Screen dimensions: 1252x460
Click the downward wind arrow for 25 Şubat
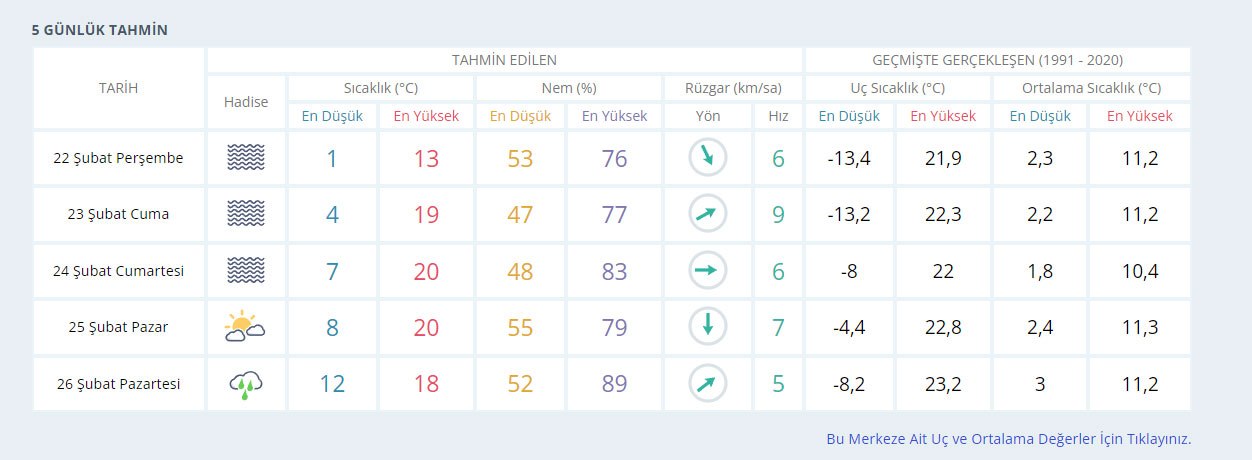pyautogui.click(x=707, y=326)
